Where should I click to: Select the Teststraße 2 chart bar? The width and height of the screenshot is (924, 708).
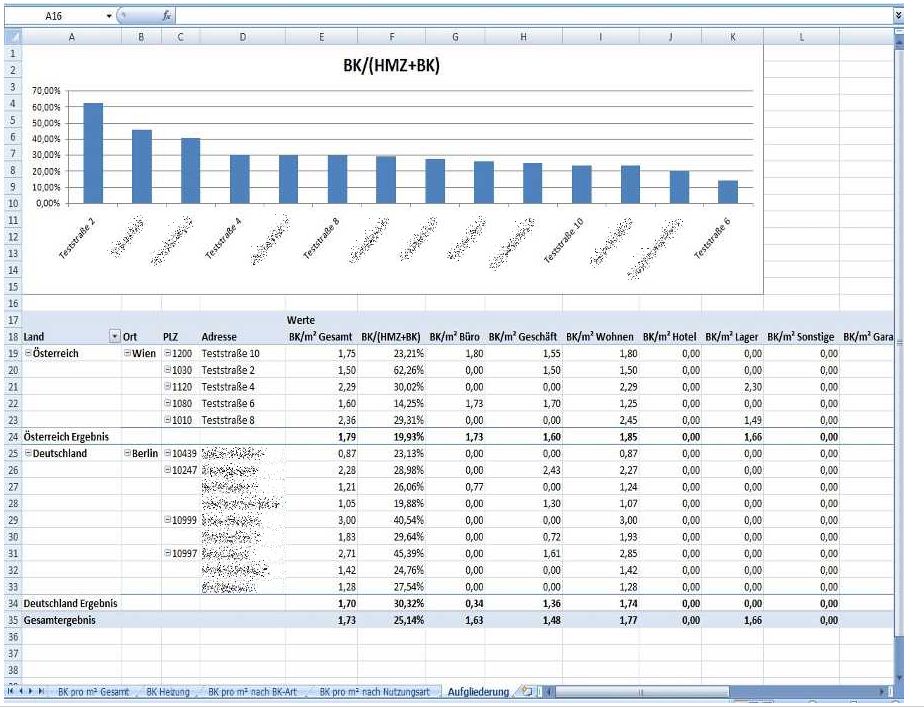(x=93, y=153)
